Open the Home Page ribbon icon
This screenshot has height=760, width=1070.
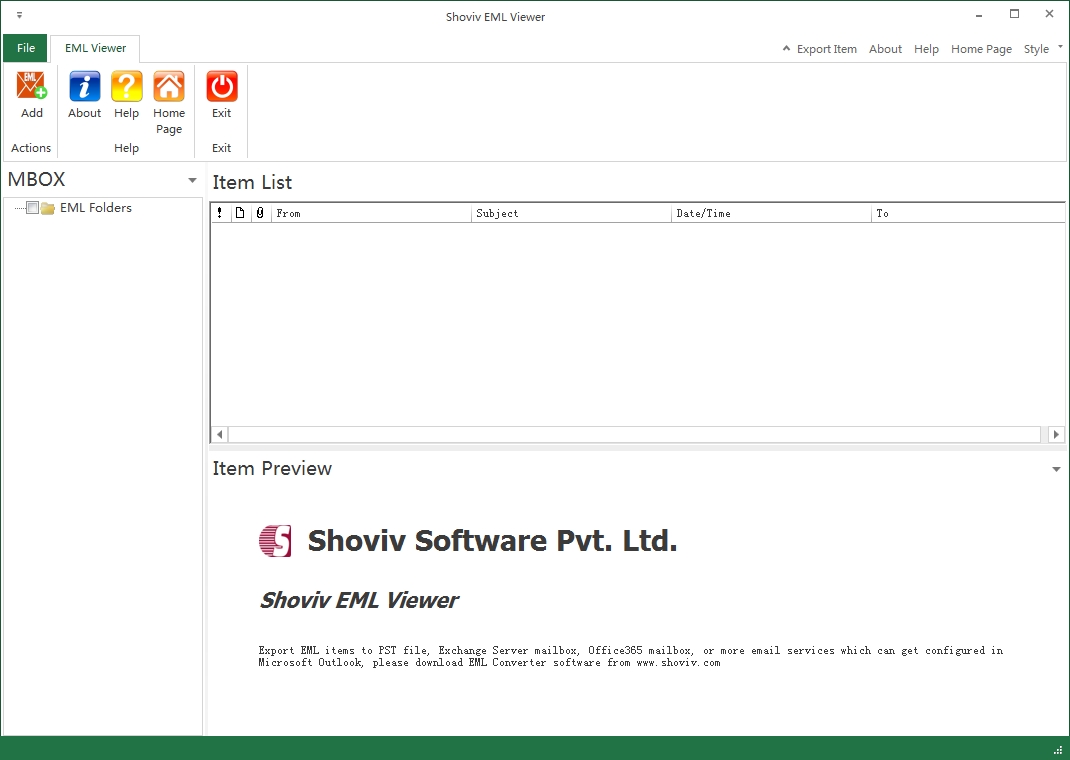click(169, 86)
